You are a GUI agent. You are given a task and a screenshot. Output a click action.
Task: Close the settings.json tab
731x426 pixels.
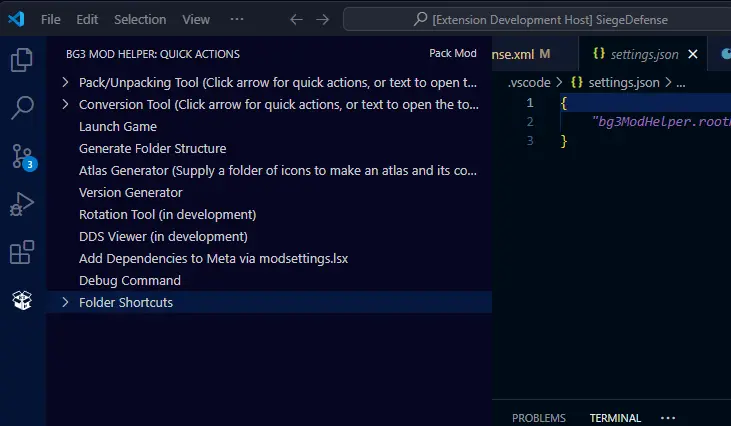pyautogui.click(x=693, y=55)
